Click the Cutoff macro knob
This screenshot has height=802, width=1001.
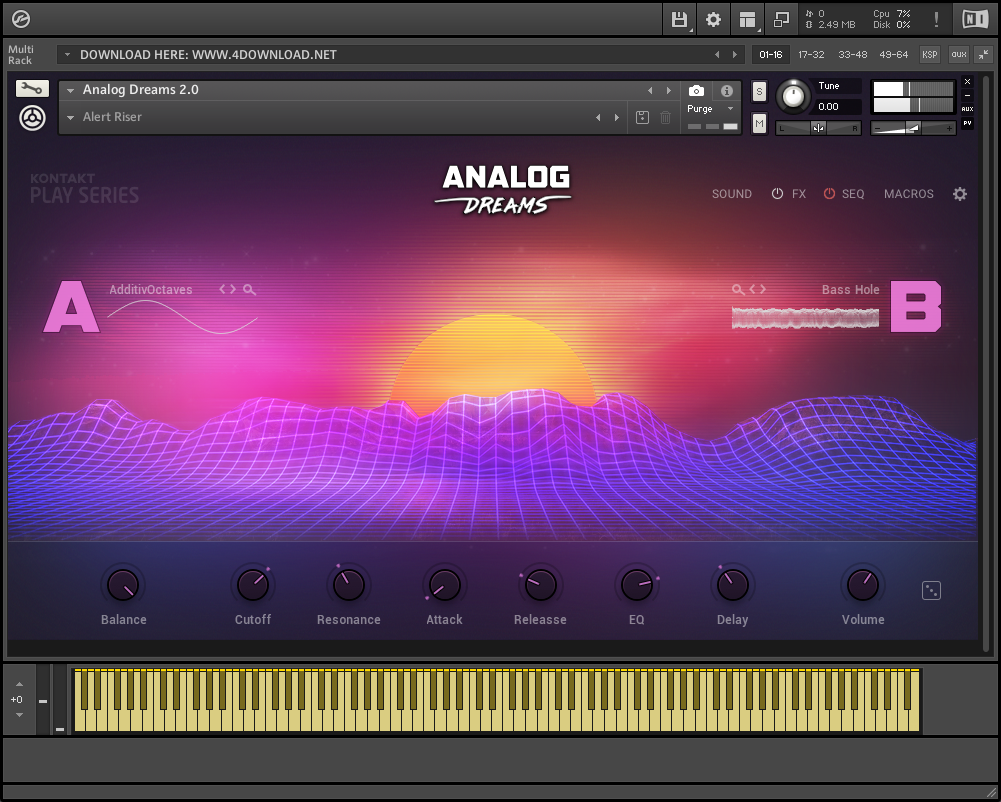coord(253,584)
